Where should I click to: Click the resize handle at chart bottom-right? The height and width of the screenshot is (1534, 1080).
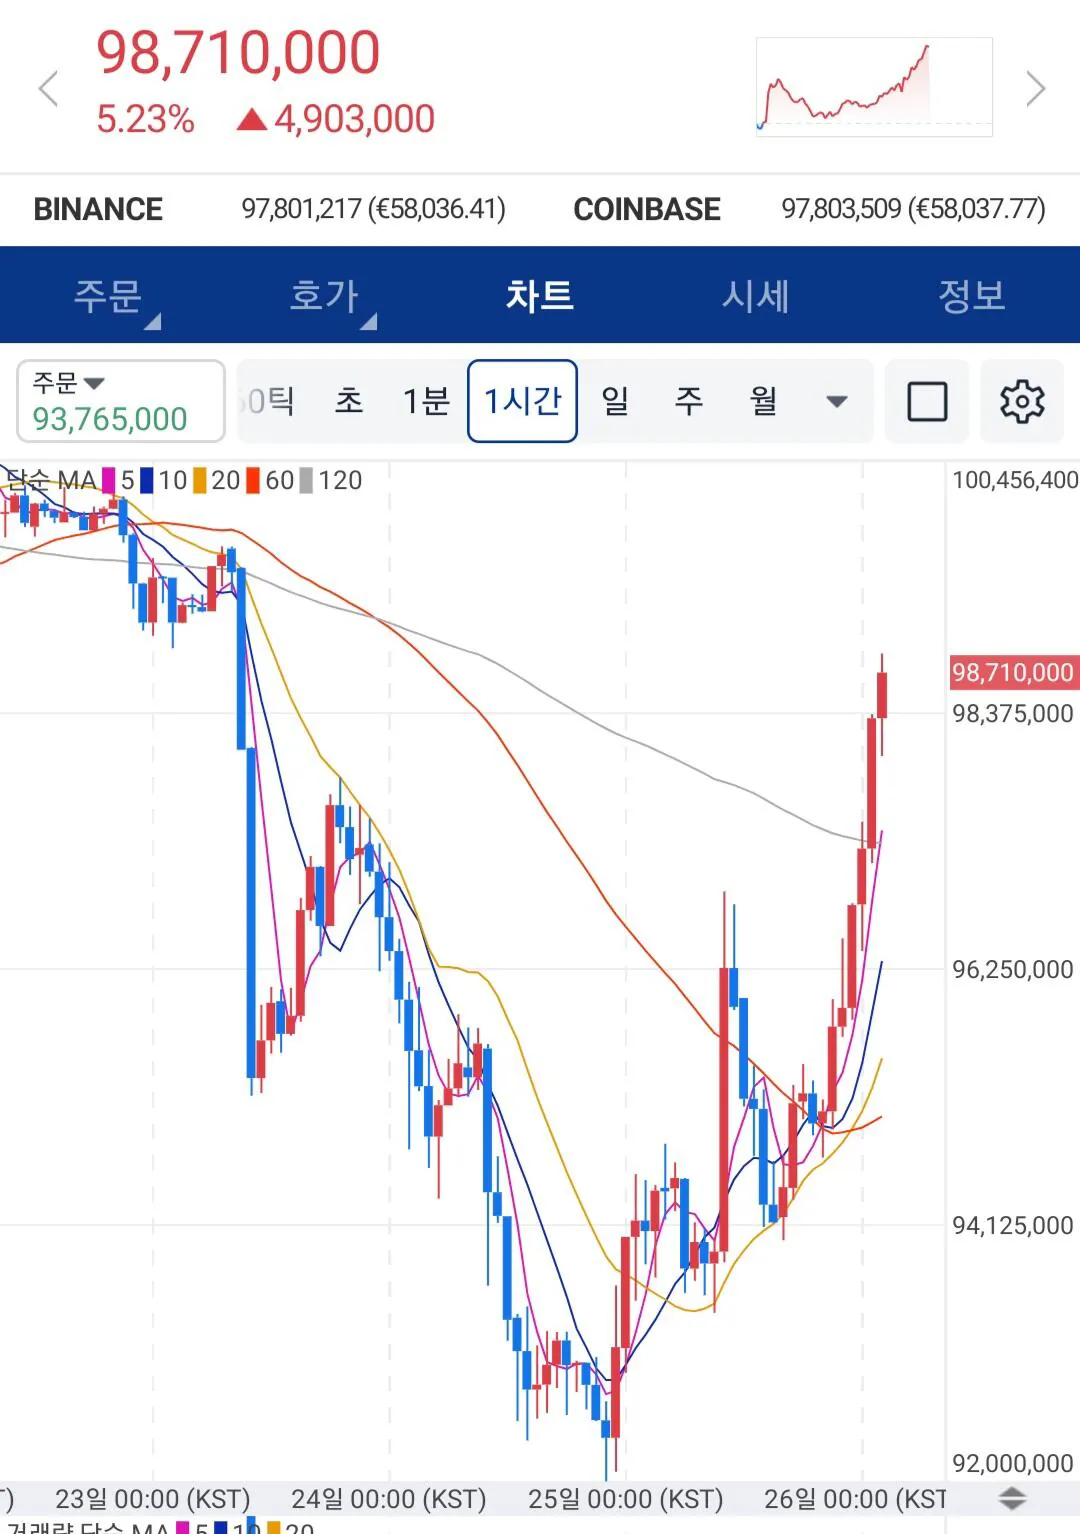tap(1013, 1498)
